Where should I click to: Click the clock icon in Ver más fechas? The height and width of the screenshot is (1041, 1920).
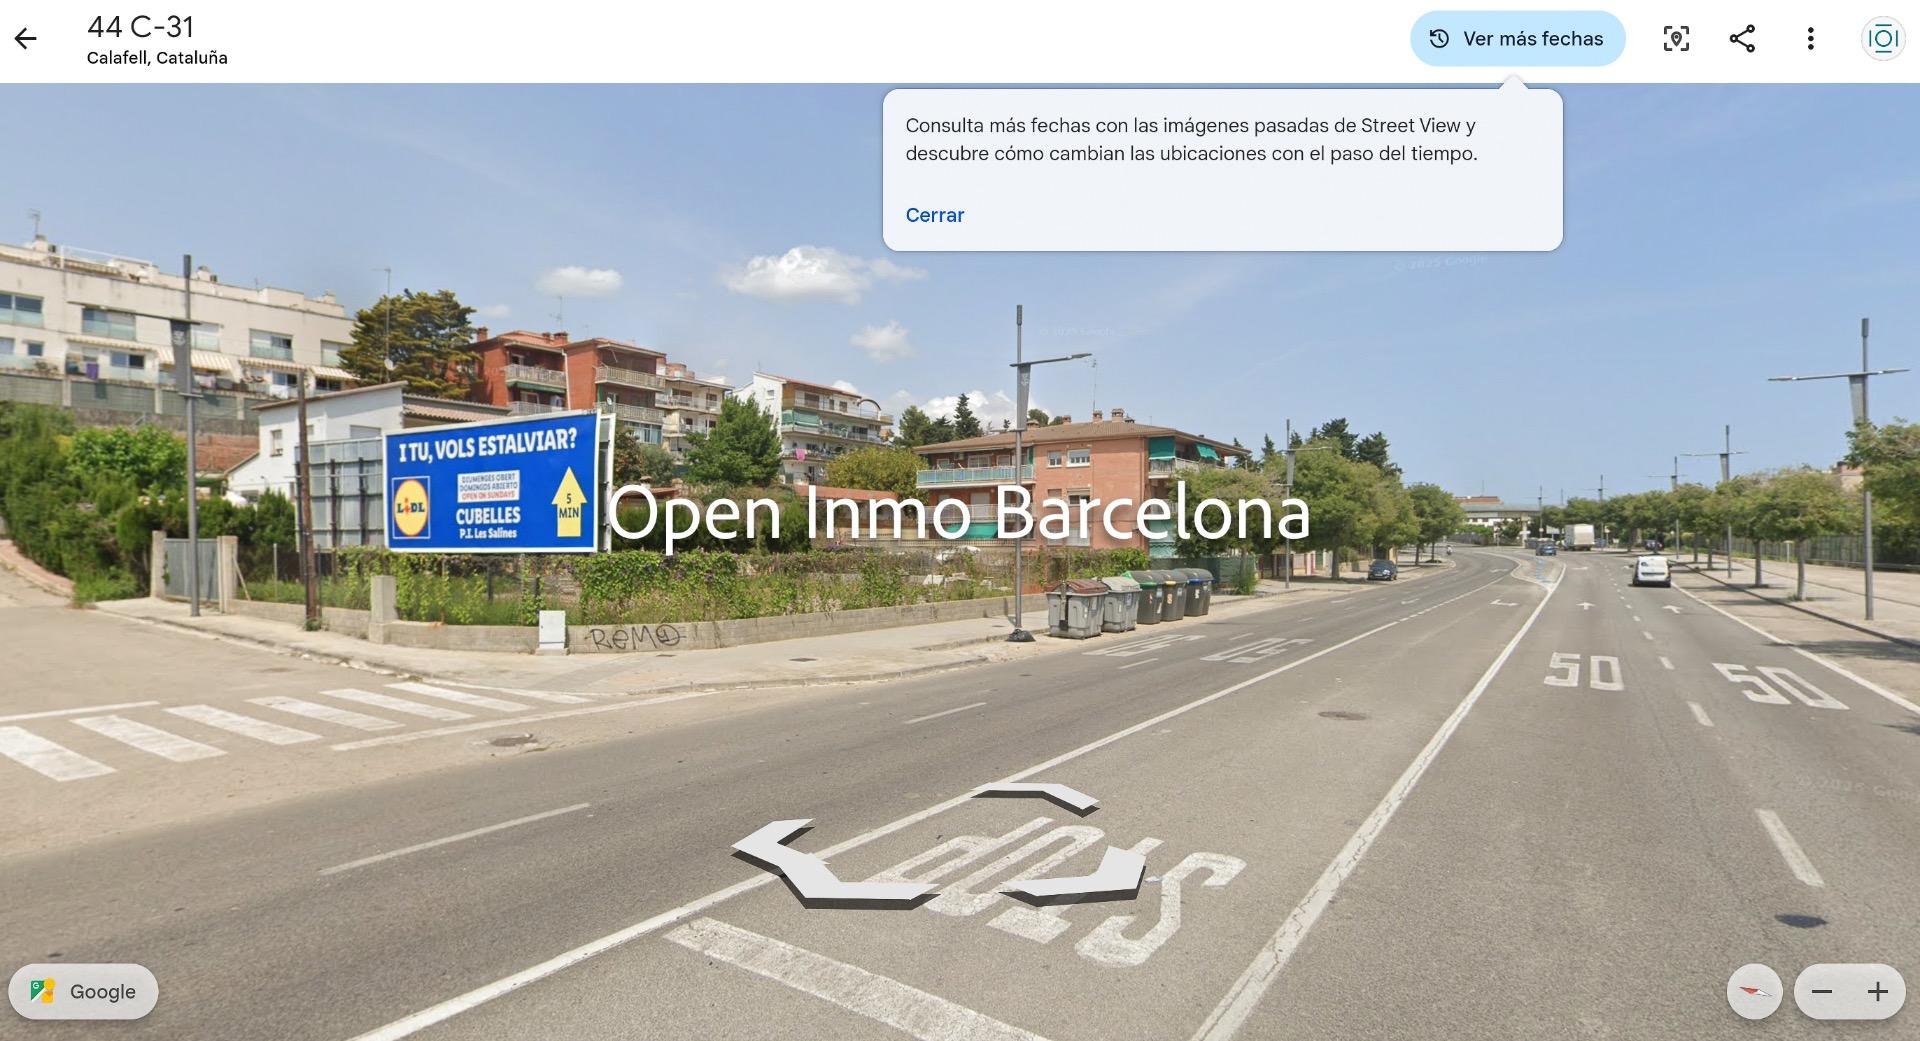pyautogui.click(x=1439, y=39)
